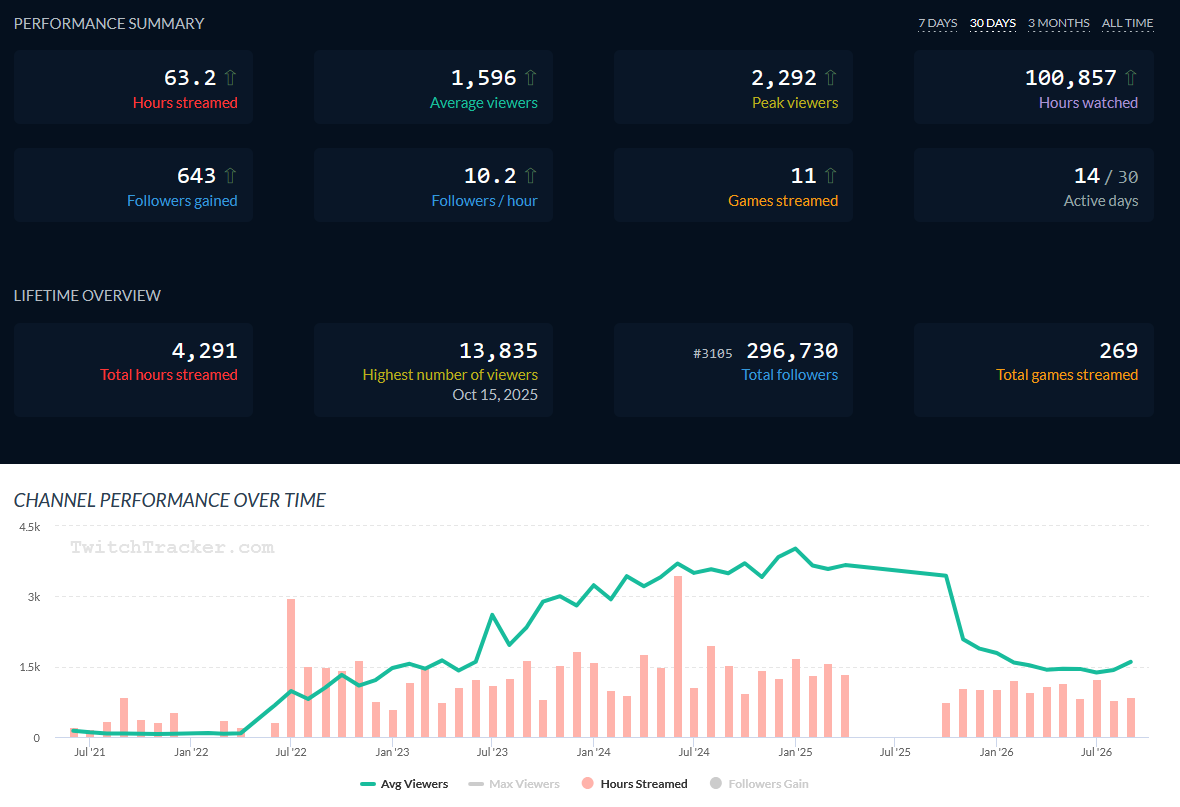Click the up arrow beside Average viewers
Image resolution: width=1180 pixels, height=807 pixels.
pyautogui.click(x=531, y=78)
